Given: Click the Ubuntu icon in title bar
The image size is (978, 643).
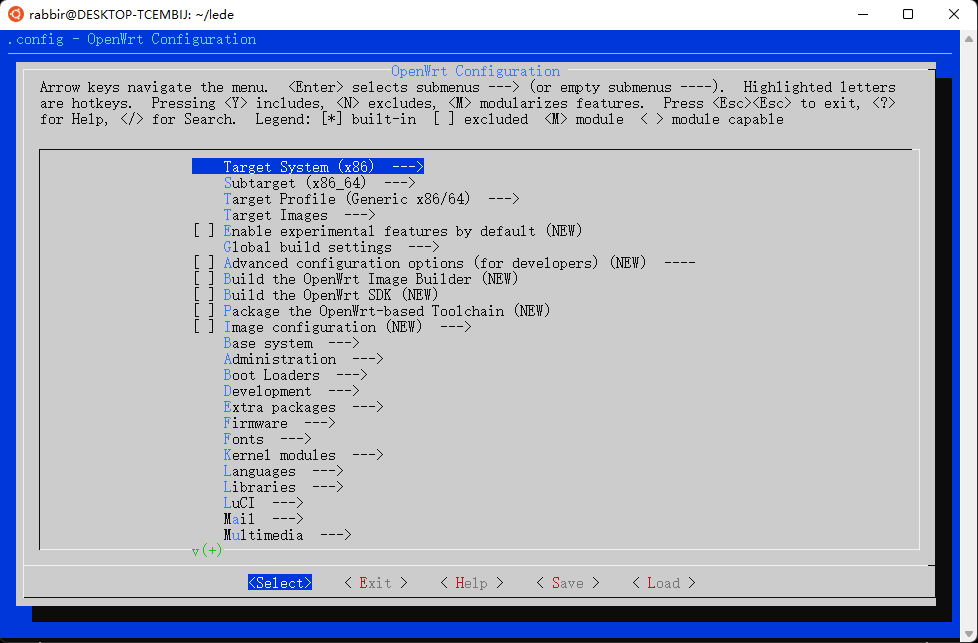Looking at the screenshot, I should pyautogui.click(x=16, y=14).
